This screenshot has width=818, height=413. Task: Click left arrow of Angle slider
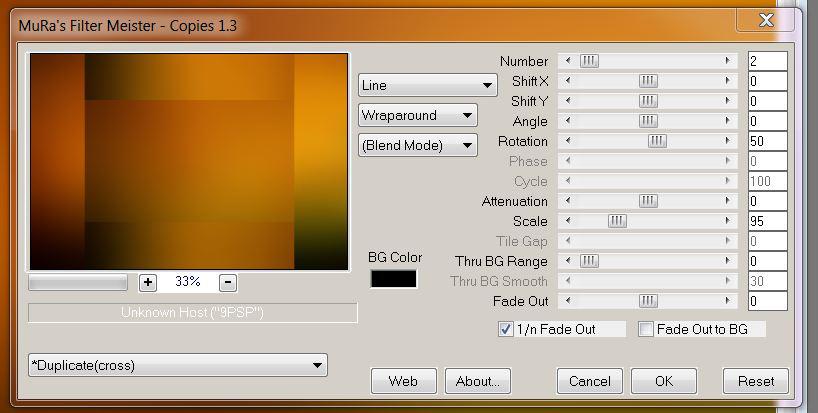[568, 121]
